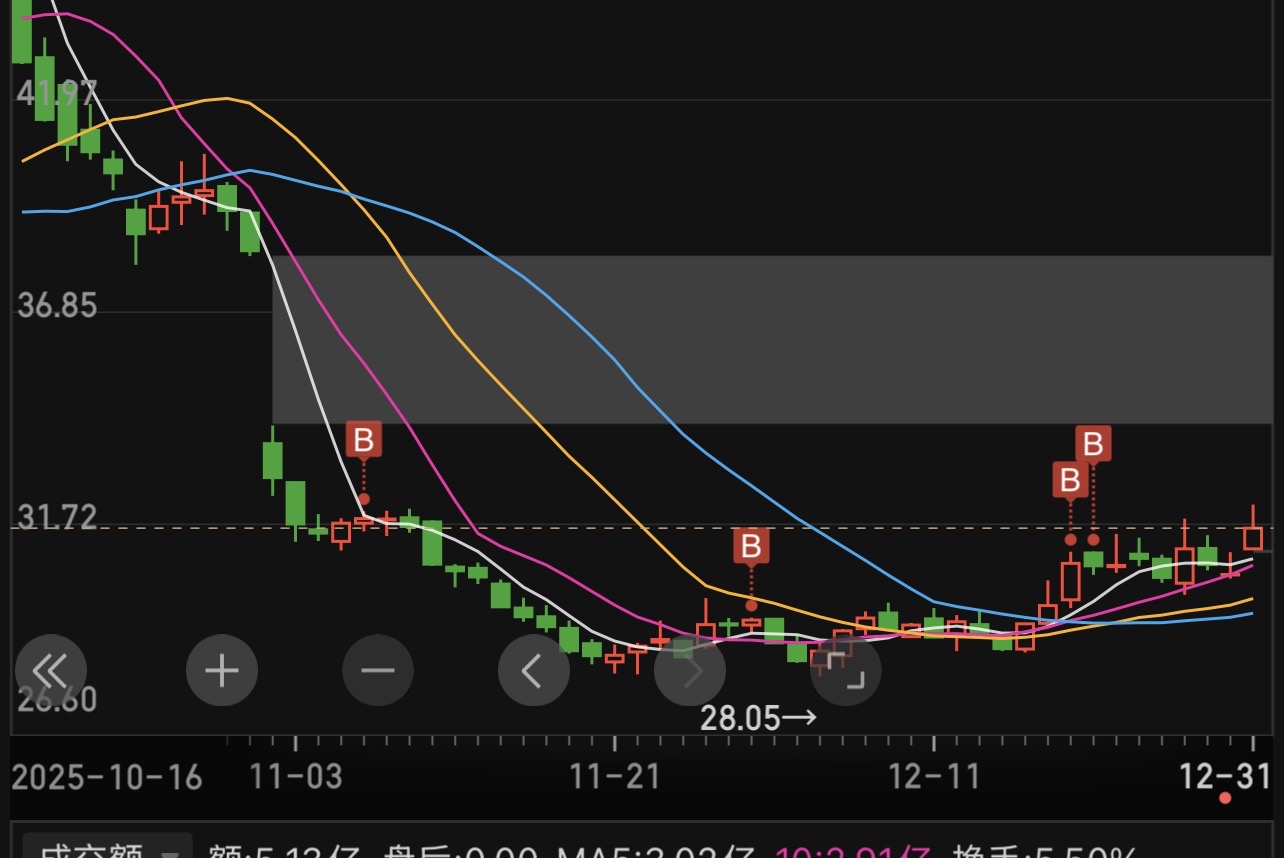Image resolution: width=1284 pixels, height=858 pixels.
Task: Zoom in the chart with plus button
Action: coord(221,670)
